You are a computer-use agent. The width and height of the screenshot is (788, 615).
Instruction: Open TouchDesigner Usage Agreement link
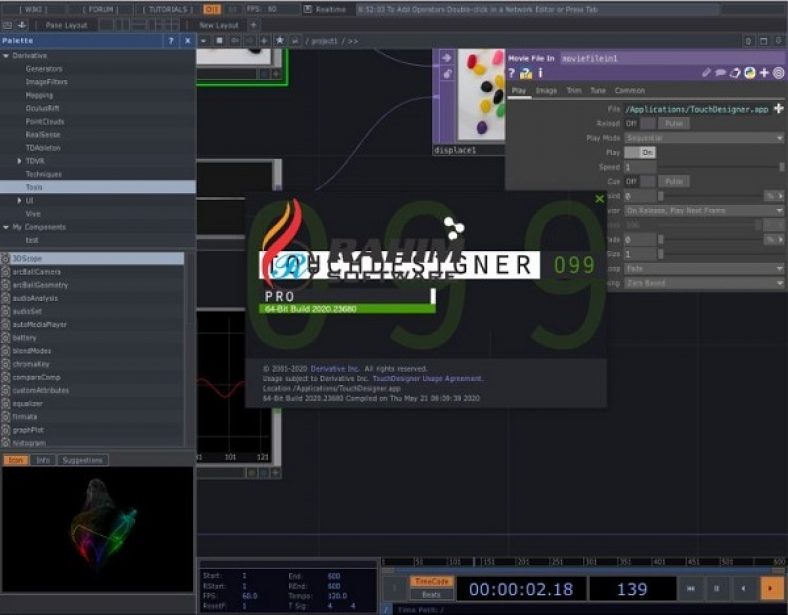pos(427,378)
